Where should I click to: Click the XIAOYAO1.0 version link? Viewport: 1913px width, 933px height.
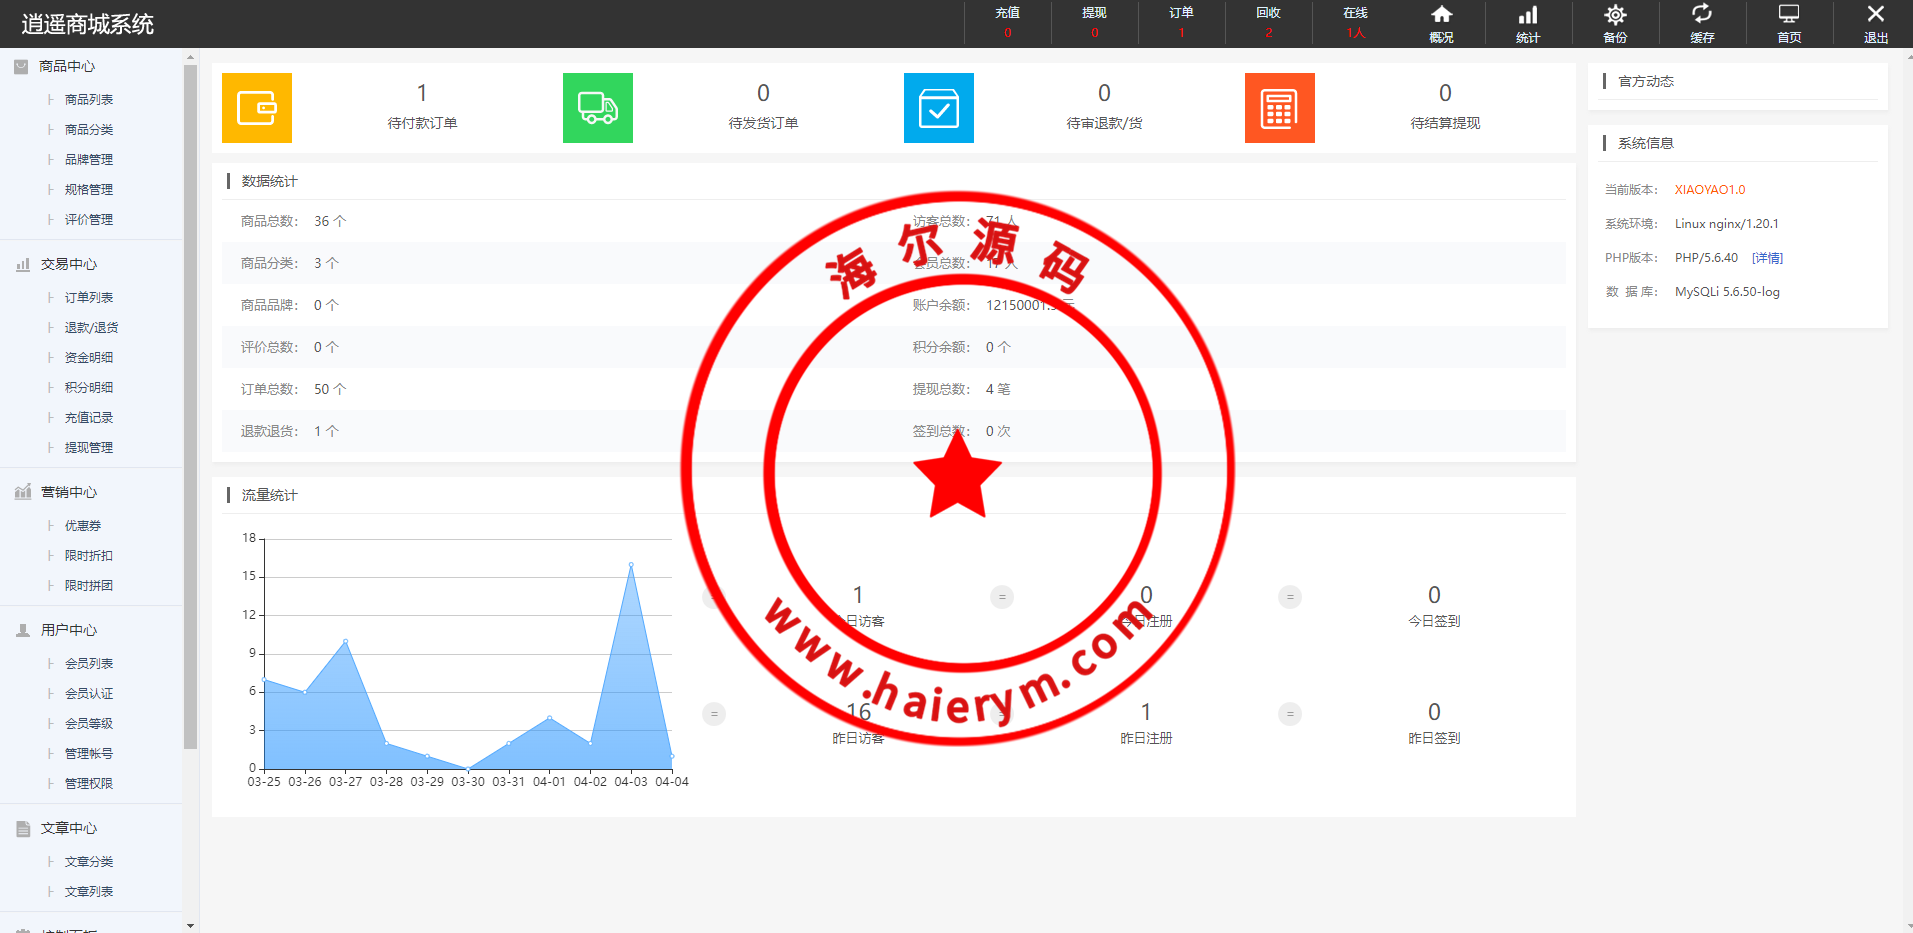[1710, 190]
